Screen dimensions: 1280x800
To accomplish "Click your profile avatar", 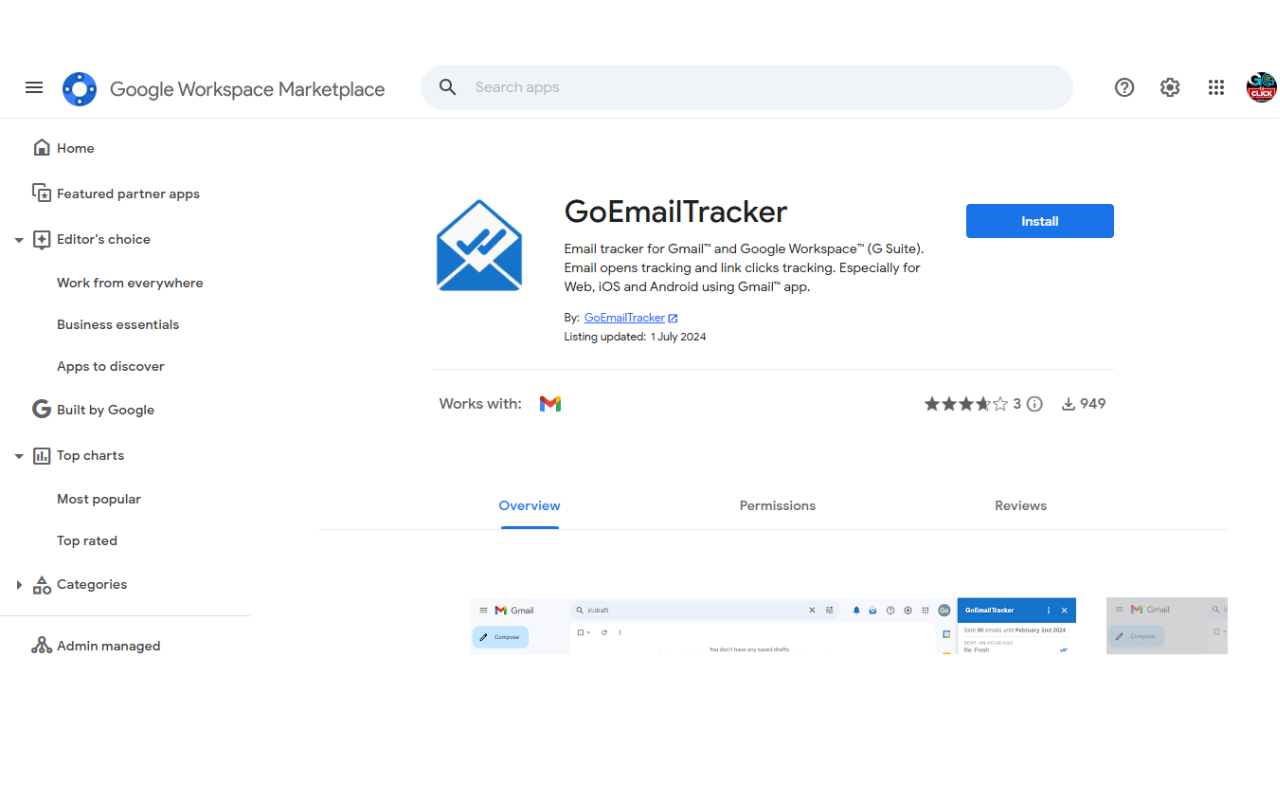I will pyautogui.click(x=1261, y=87).
